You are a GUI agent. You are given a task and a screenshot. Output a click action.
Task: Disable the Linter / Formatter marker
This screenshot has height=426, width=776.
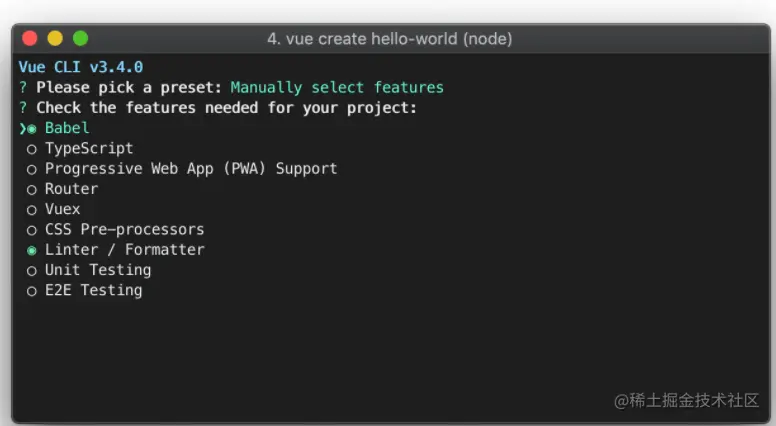tap(32, 251)
